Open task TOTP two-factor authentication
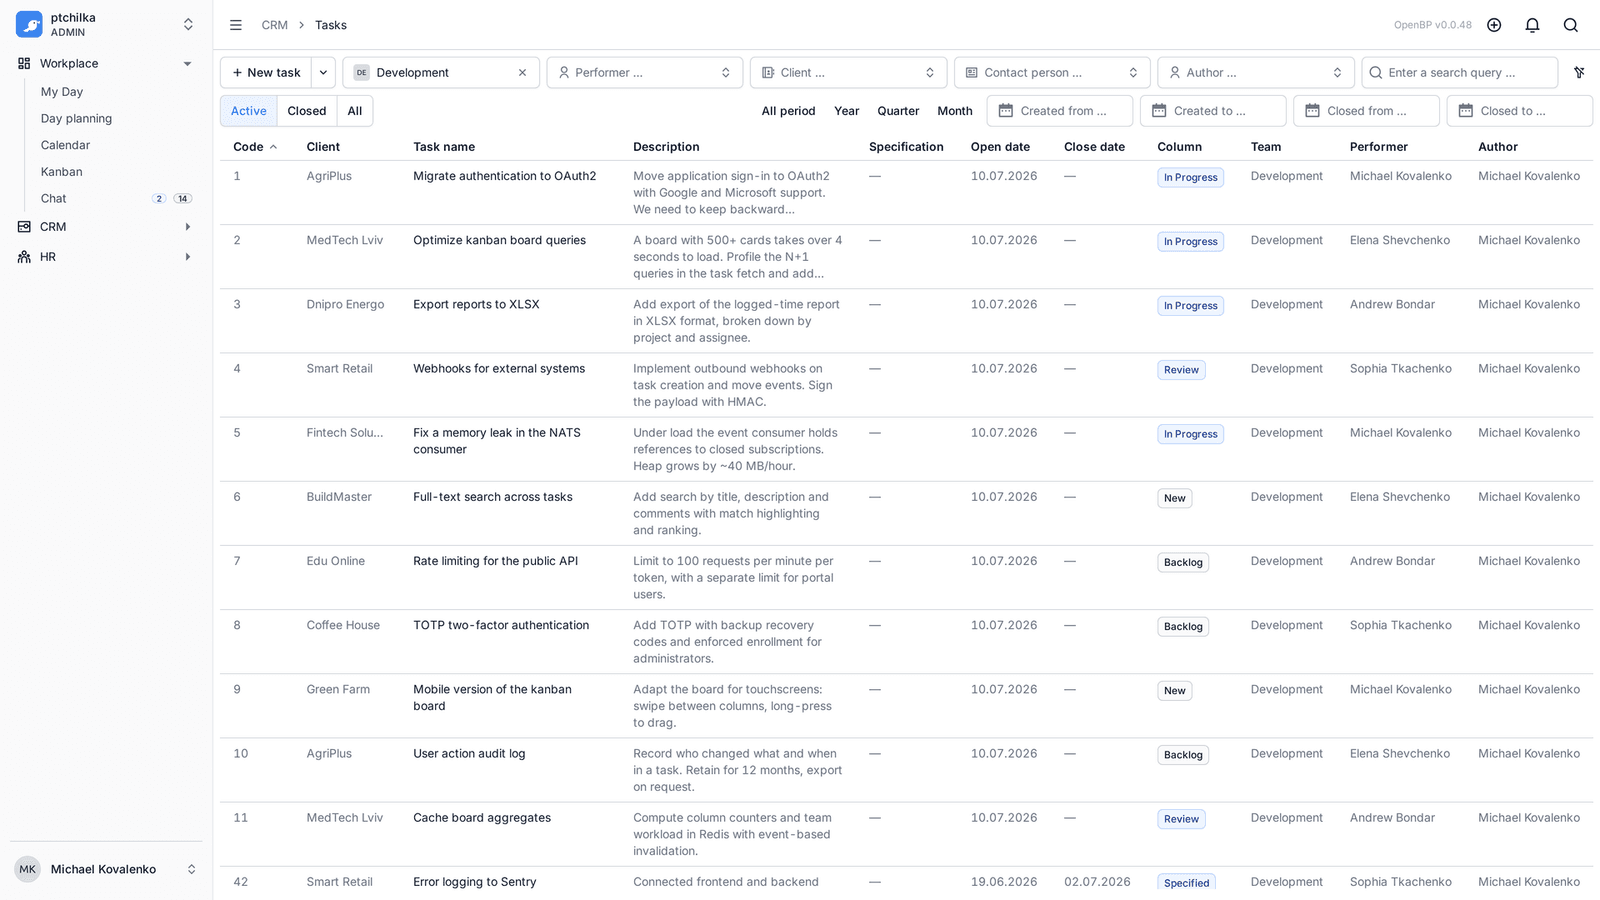Viewport: 1600px width, 900px height. click(501, 626)
